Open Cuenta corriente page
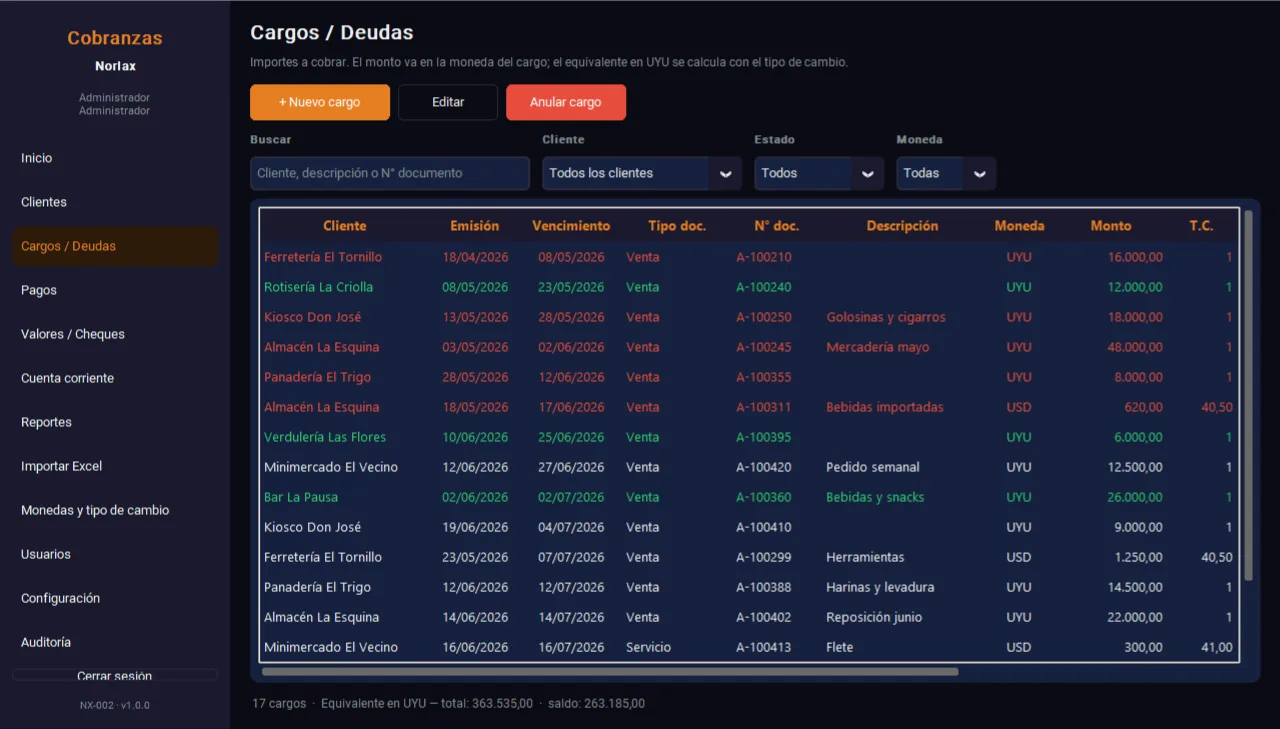This screenshot has height=729, width=1280. pos(115,378)
